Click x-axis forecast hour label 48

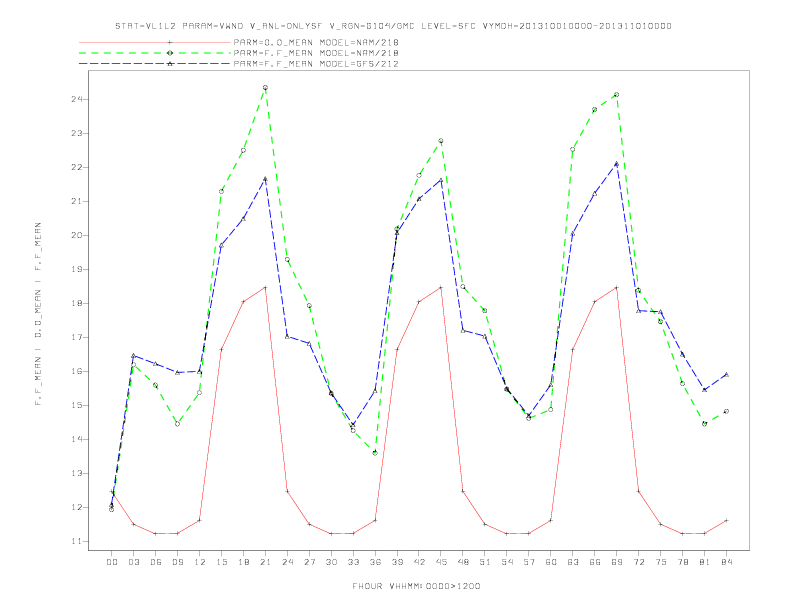463,562
